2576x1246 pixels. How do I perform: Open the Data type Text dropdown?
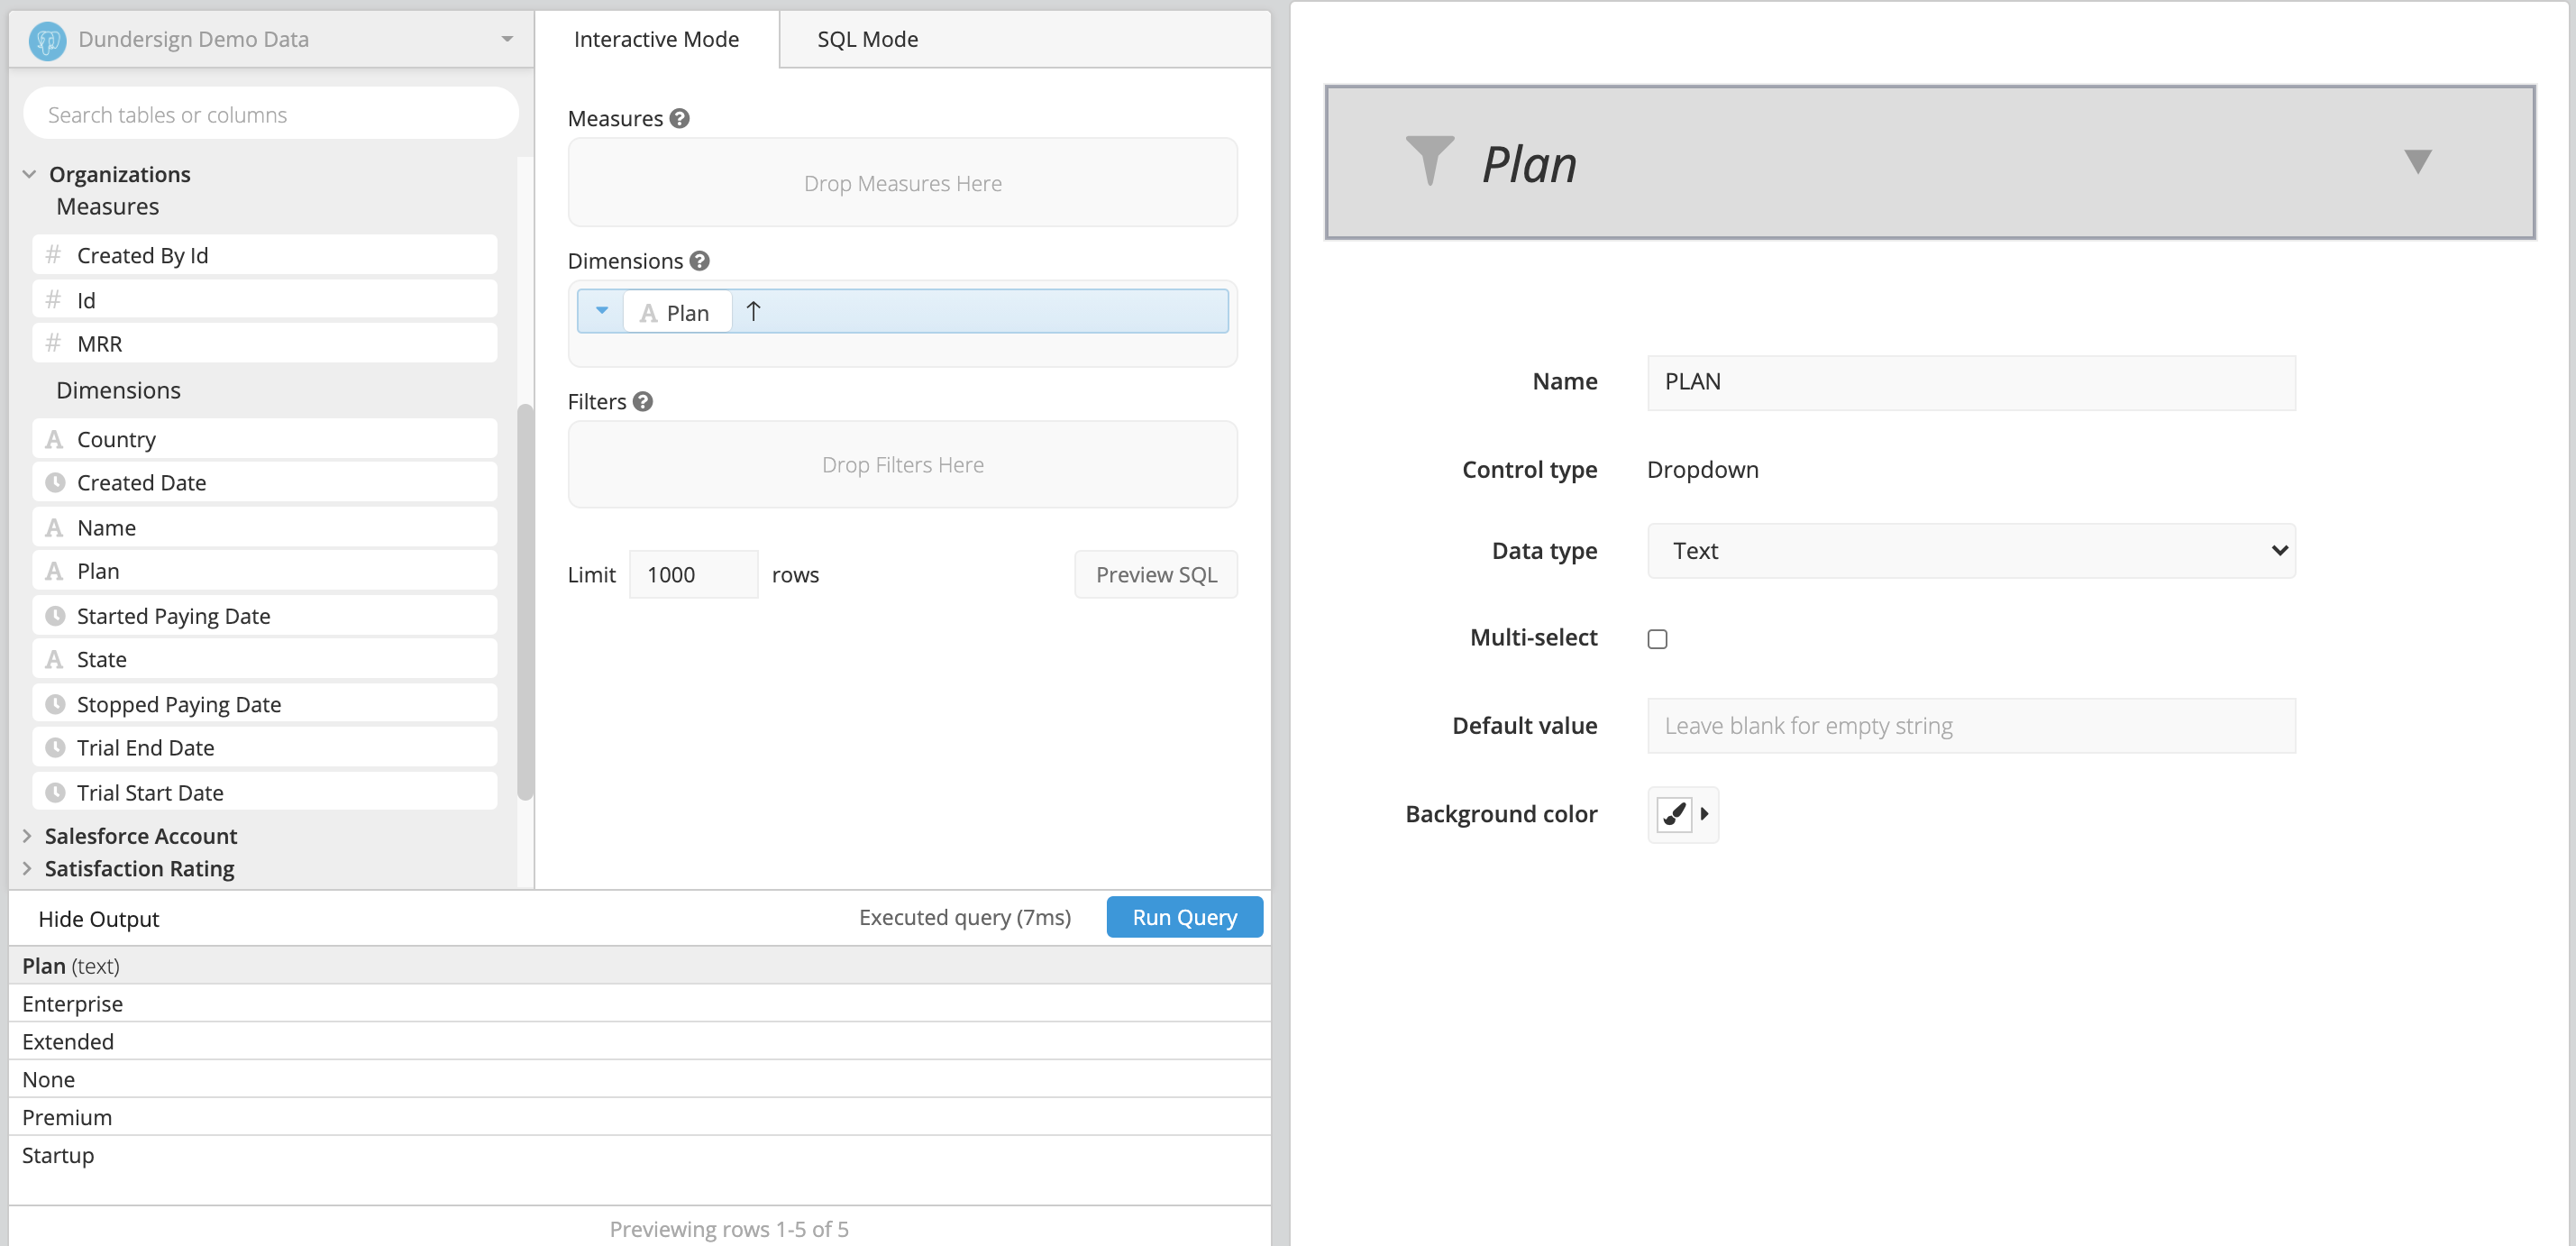1971,551
